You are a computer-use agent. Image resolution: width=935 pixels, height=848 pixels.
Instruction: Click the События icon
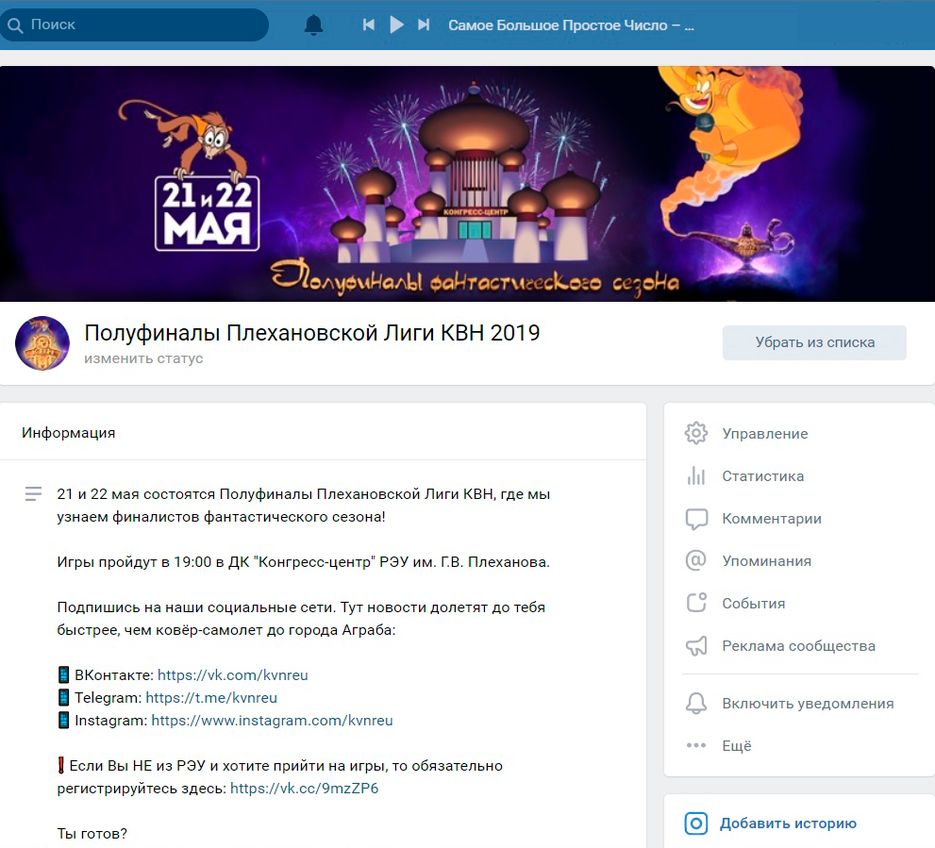(696, 603)
